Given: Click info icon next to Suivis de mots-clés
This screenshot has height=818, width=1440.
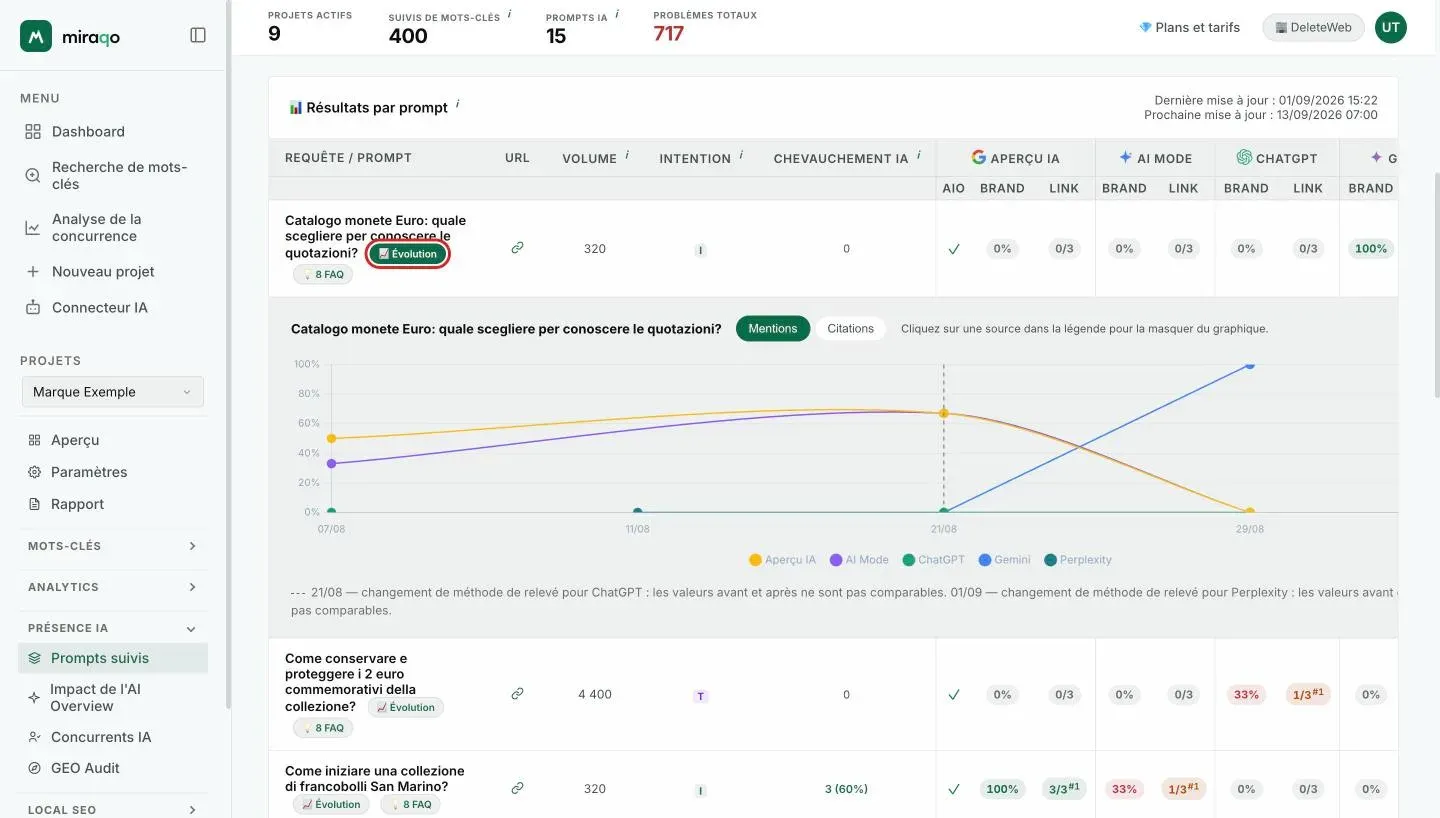Looking at the screenshot, I should (x=509, y=14).
